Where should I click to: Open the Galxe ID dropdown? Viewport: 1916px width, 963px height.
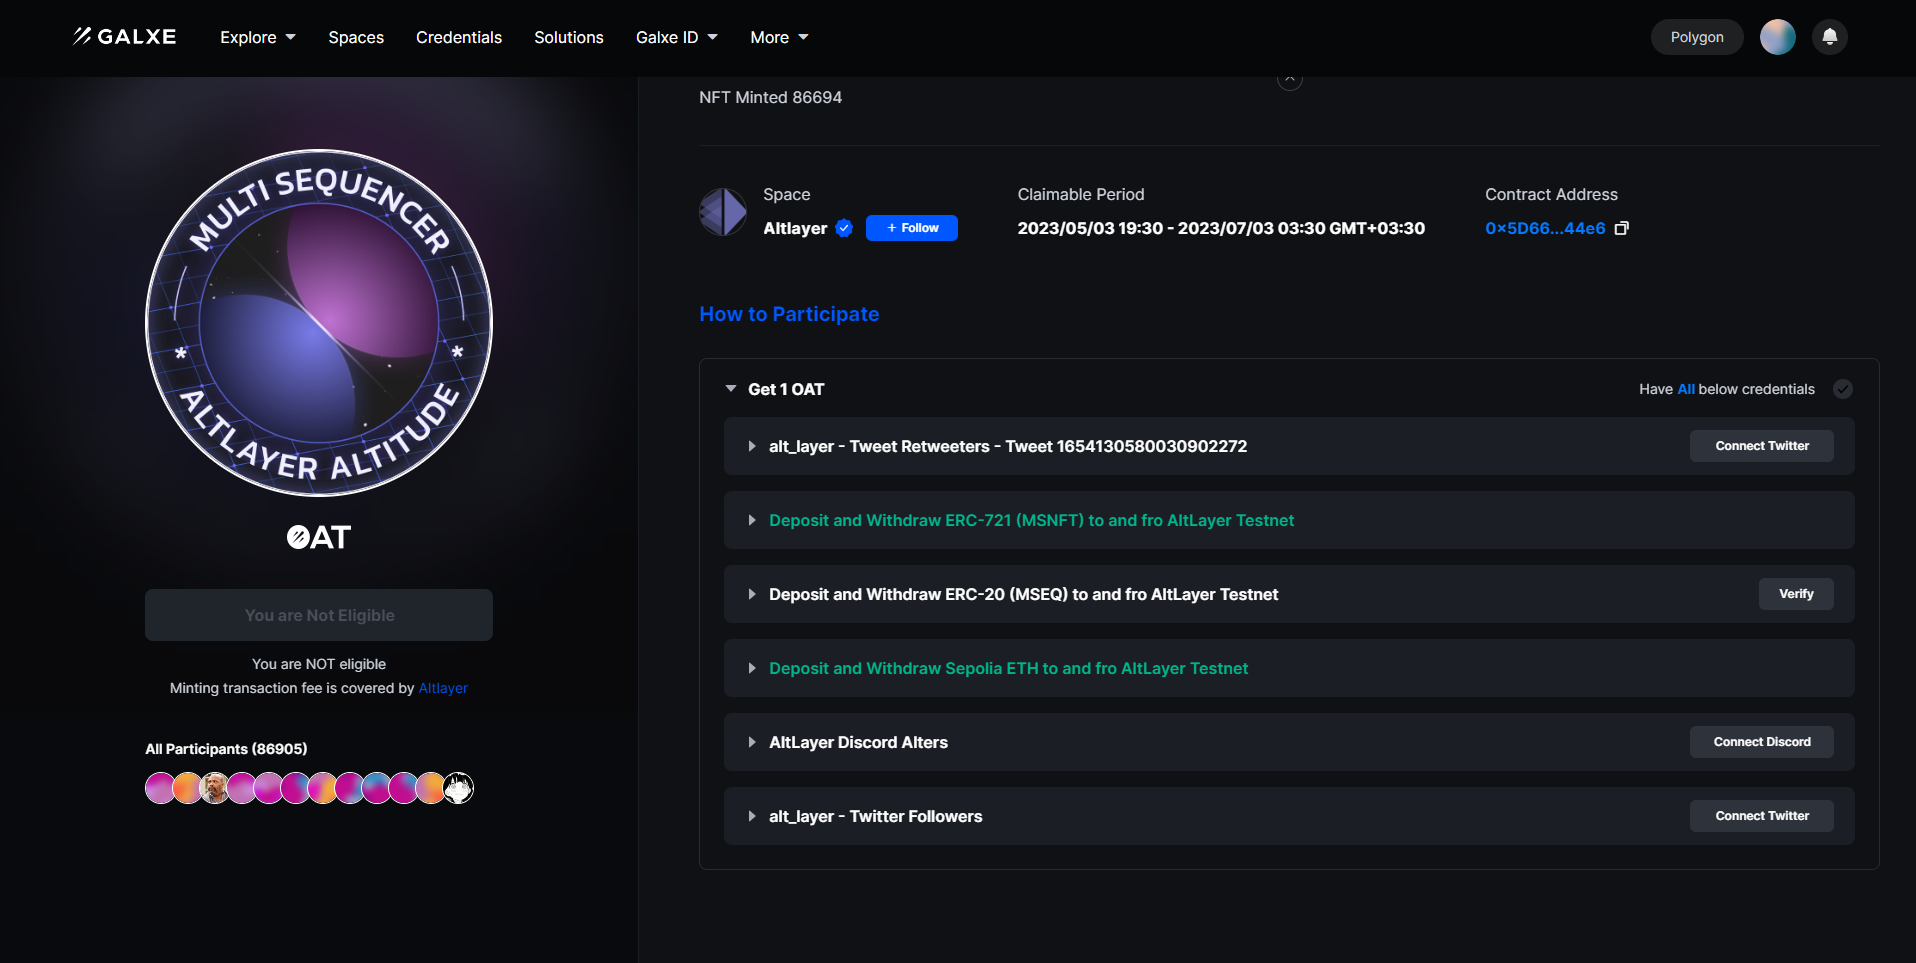677,37
